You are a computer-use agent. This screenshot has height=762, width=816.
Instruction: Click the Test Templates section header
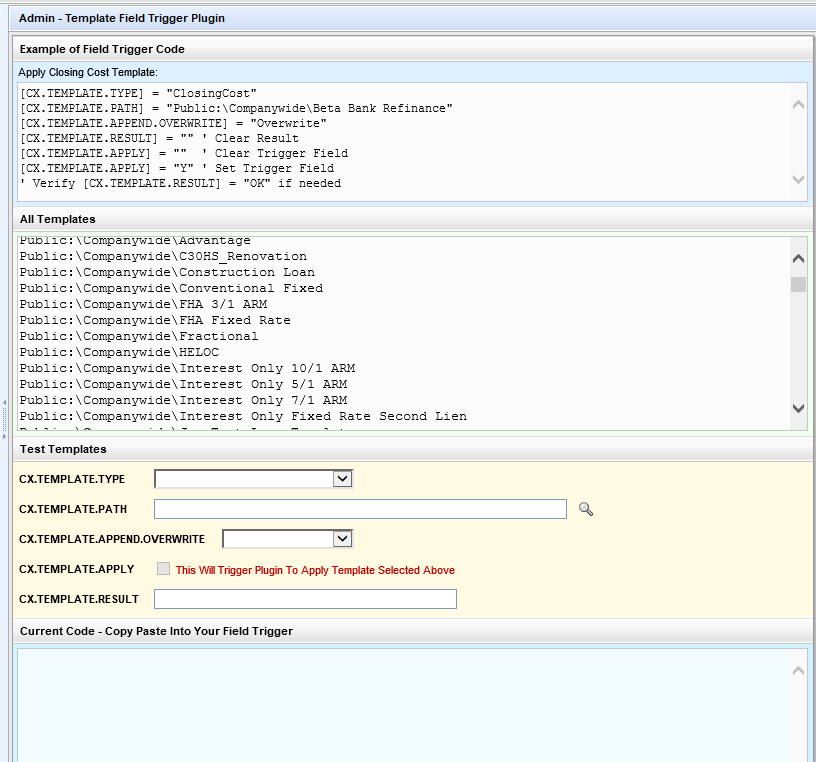63,449
